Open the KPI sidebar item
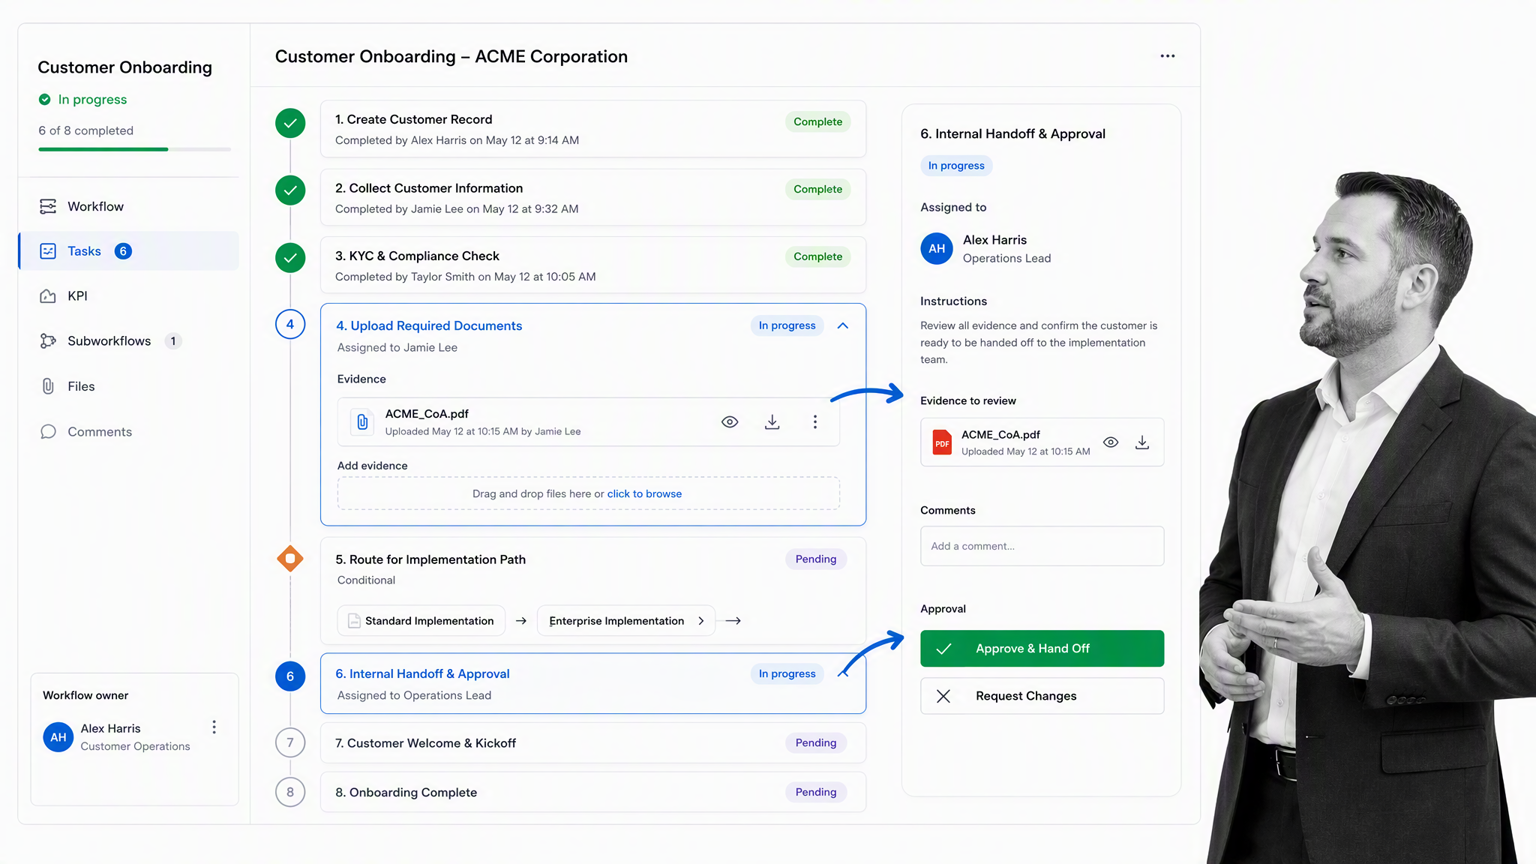This screenshot has width=1536, height=864. 128,296
